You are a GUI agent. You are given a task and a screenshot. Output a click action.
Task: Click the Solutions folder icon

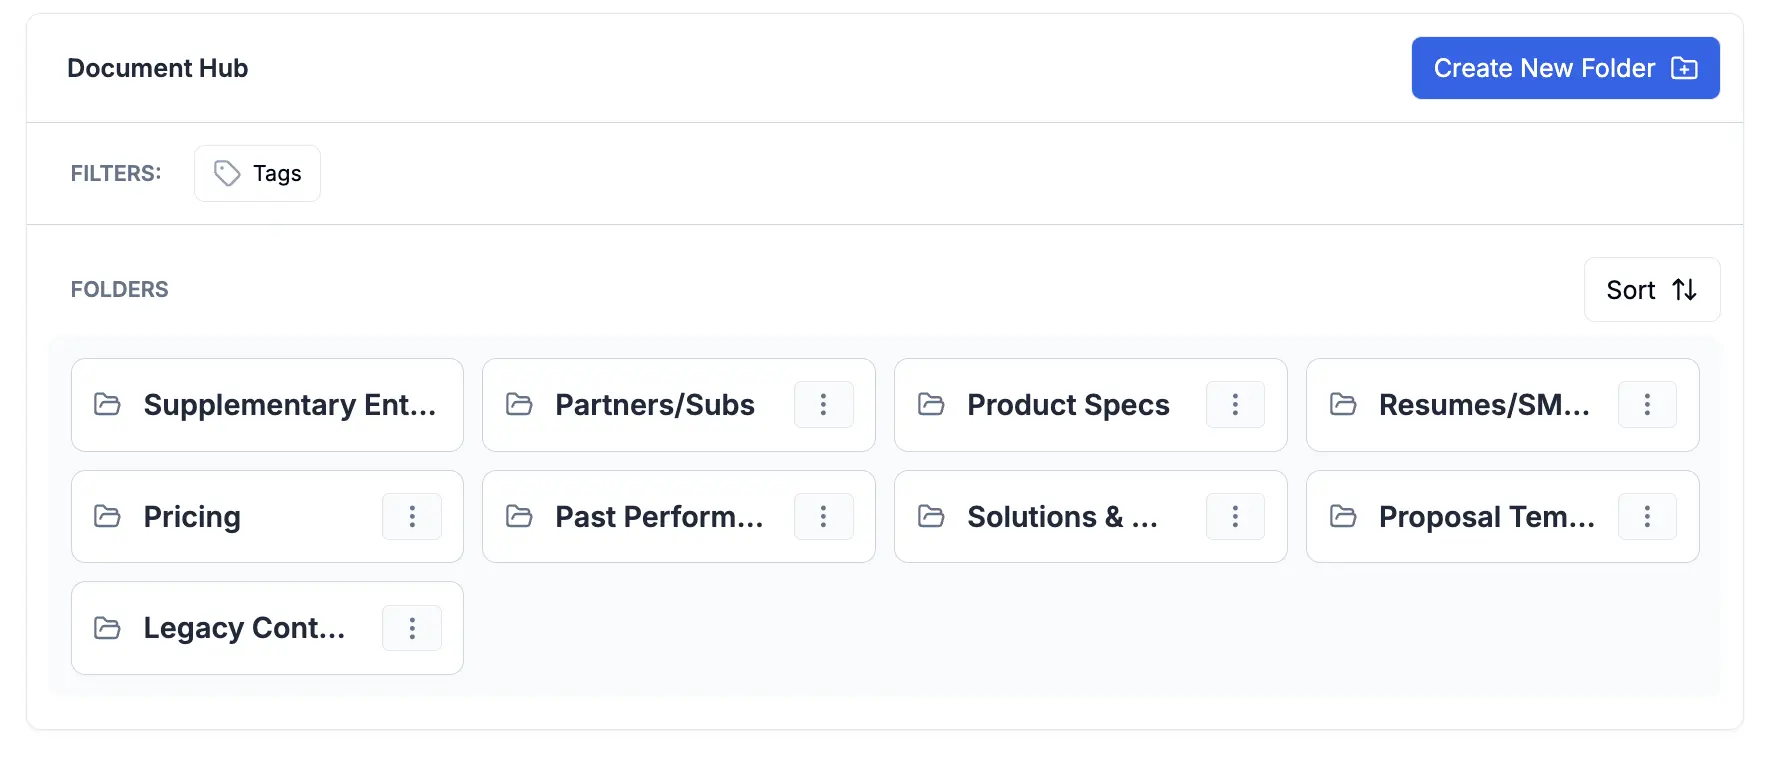[x=931, y=517]
